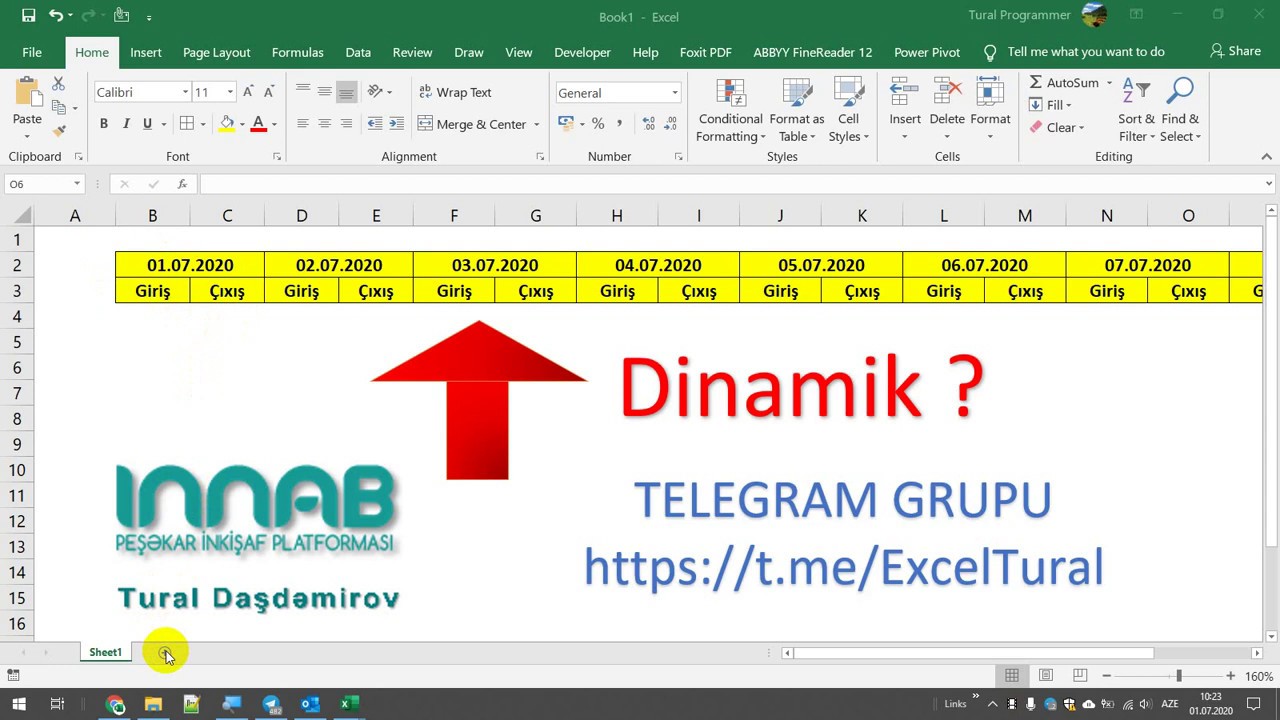Click Tell me what you want to do
The height and width of the screenshot is (720, 1280).
[1085, 52]
